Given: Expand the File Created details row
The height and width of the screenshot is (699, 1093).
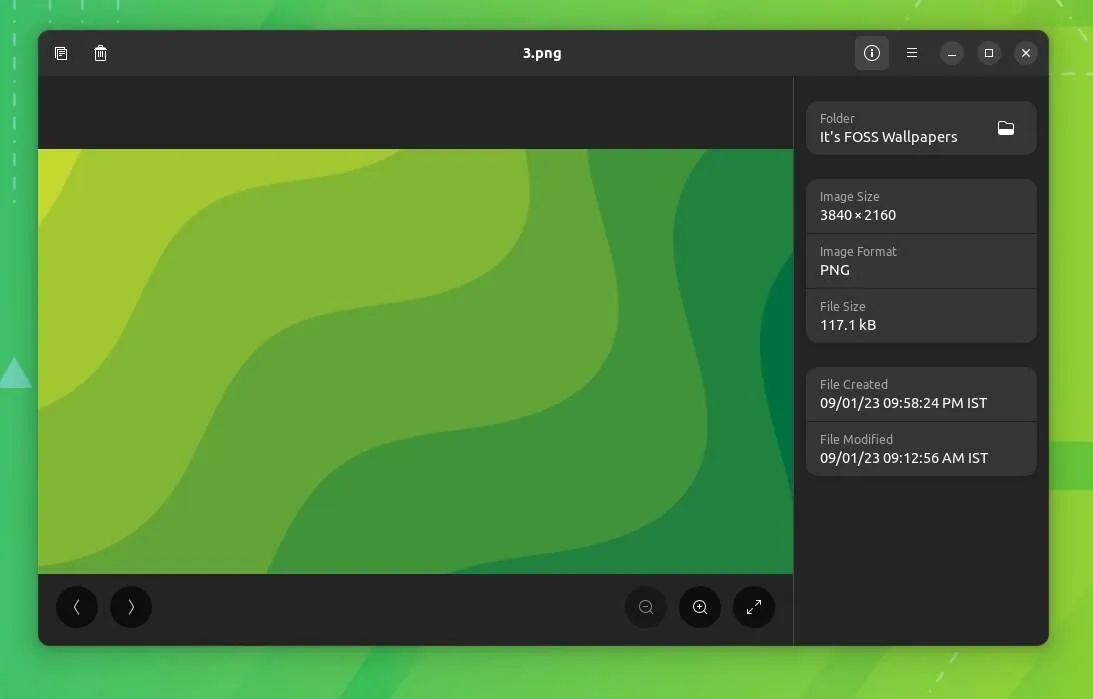Looking at the screenshot, I should 920,394.
